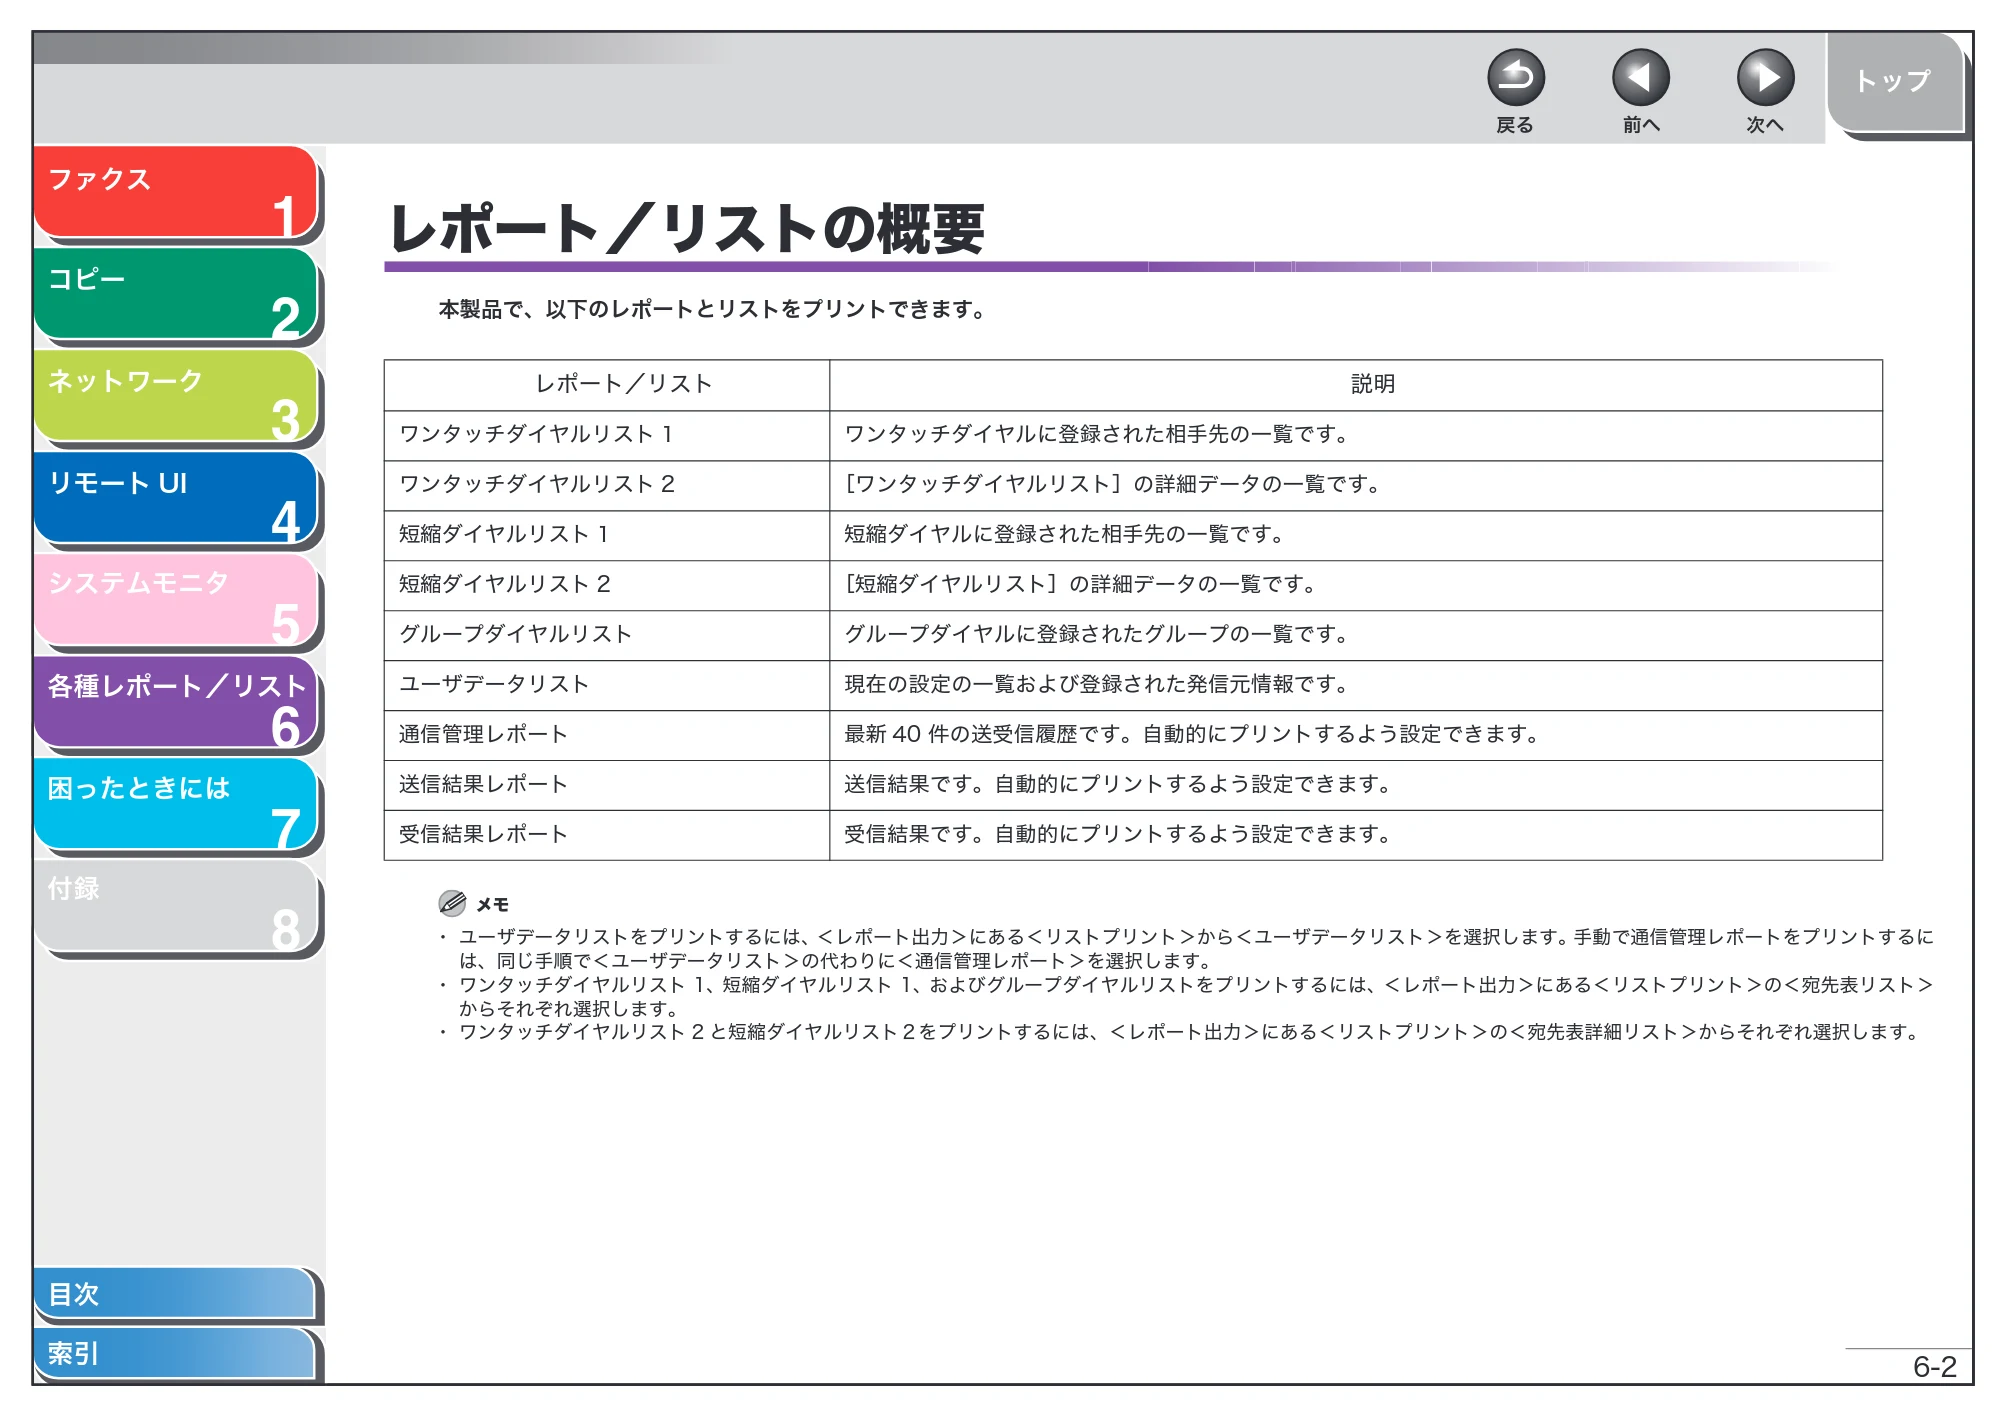Click the 索引 index button
This screenshot has width=2000, height=1415.
(175, 1353)
